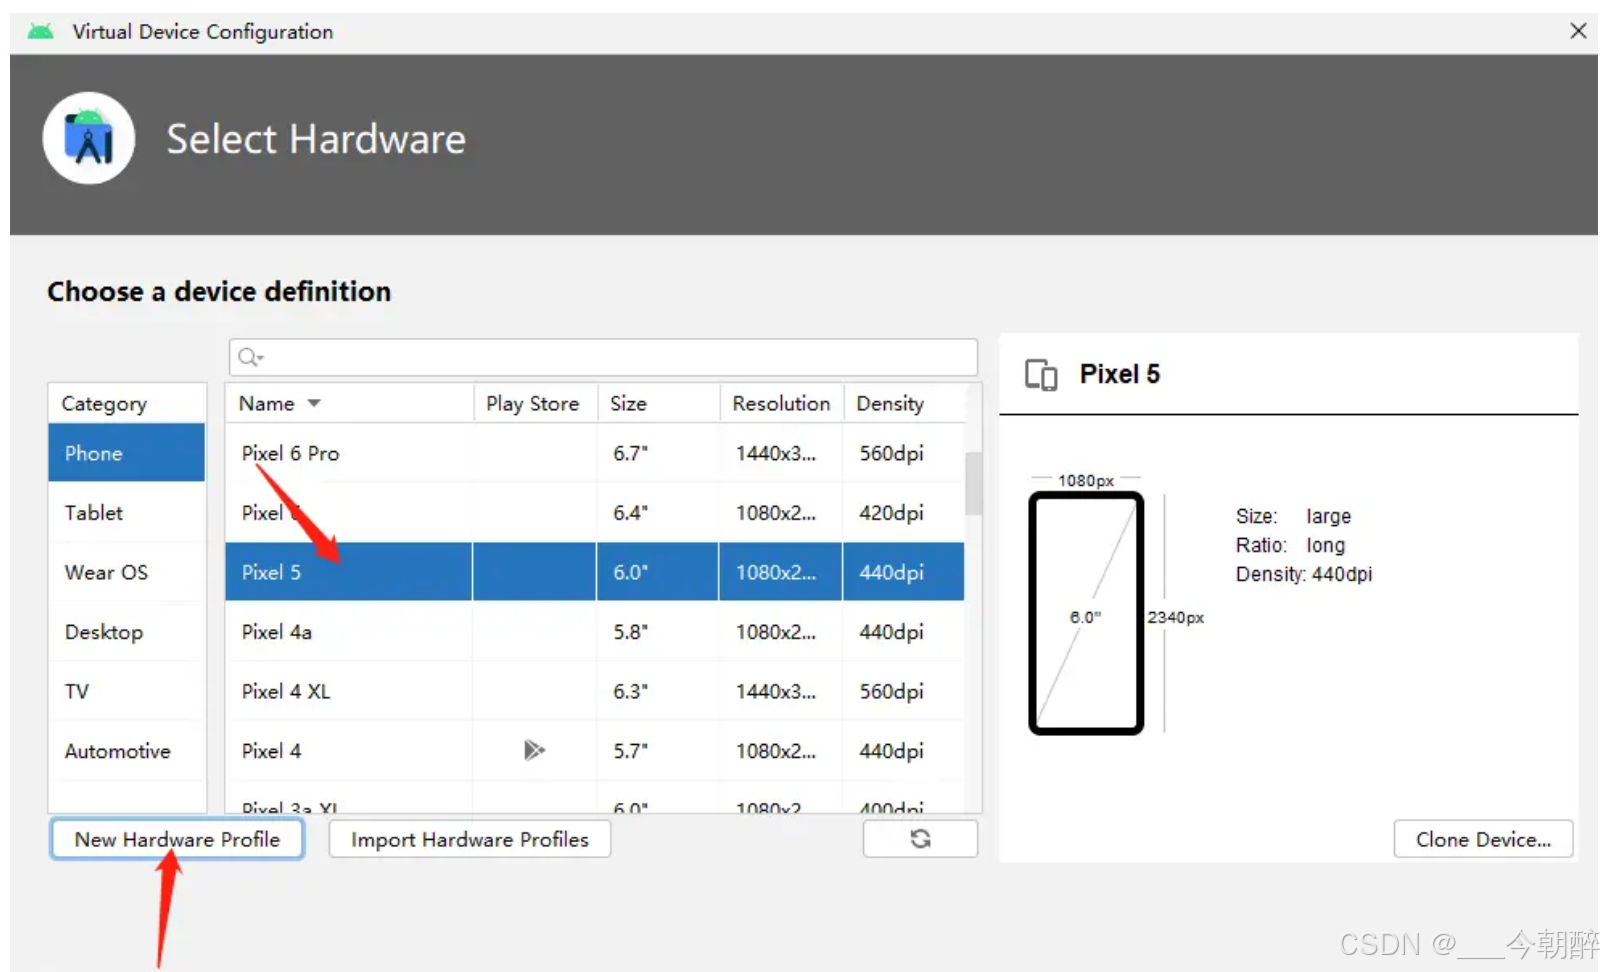Viewport: 1604px width, 972px height.
Task: Click the Size column header
Action: point(658,403)
